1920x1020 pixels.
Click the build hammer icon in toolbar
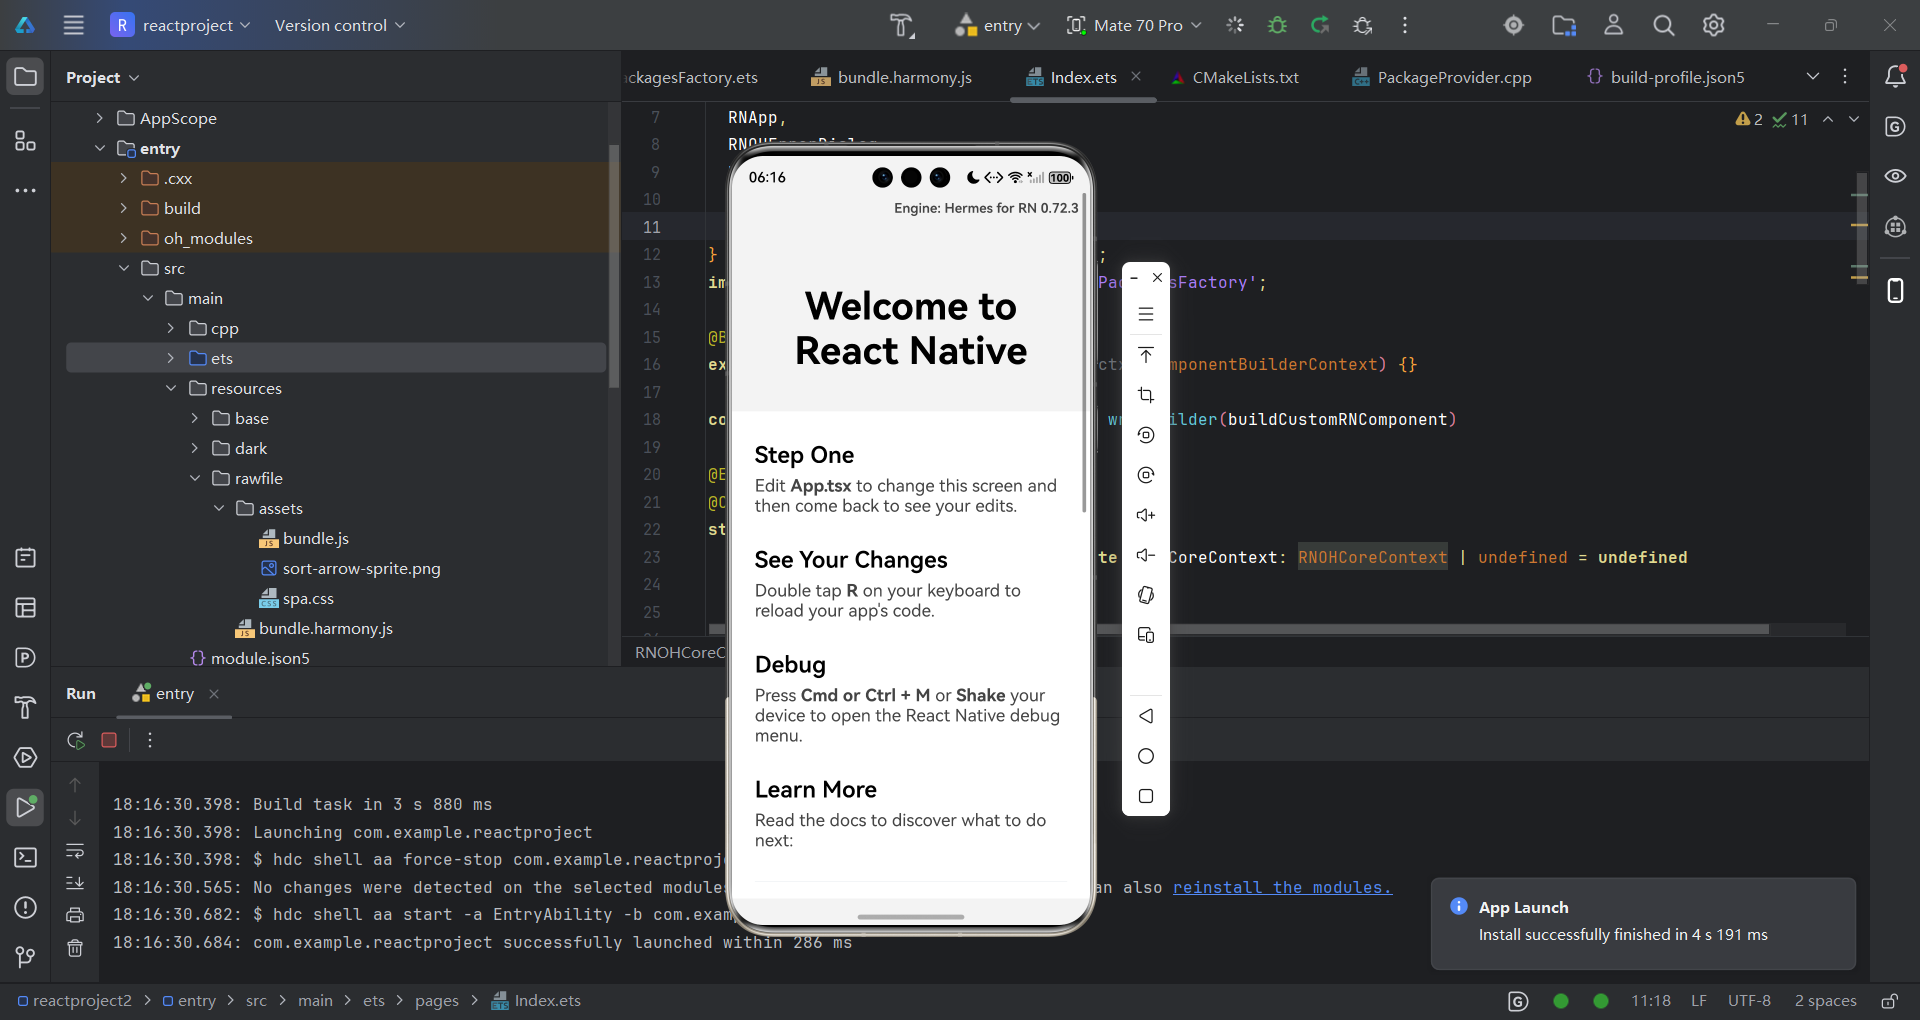pyautogui.click(x=901, y=25)
